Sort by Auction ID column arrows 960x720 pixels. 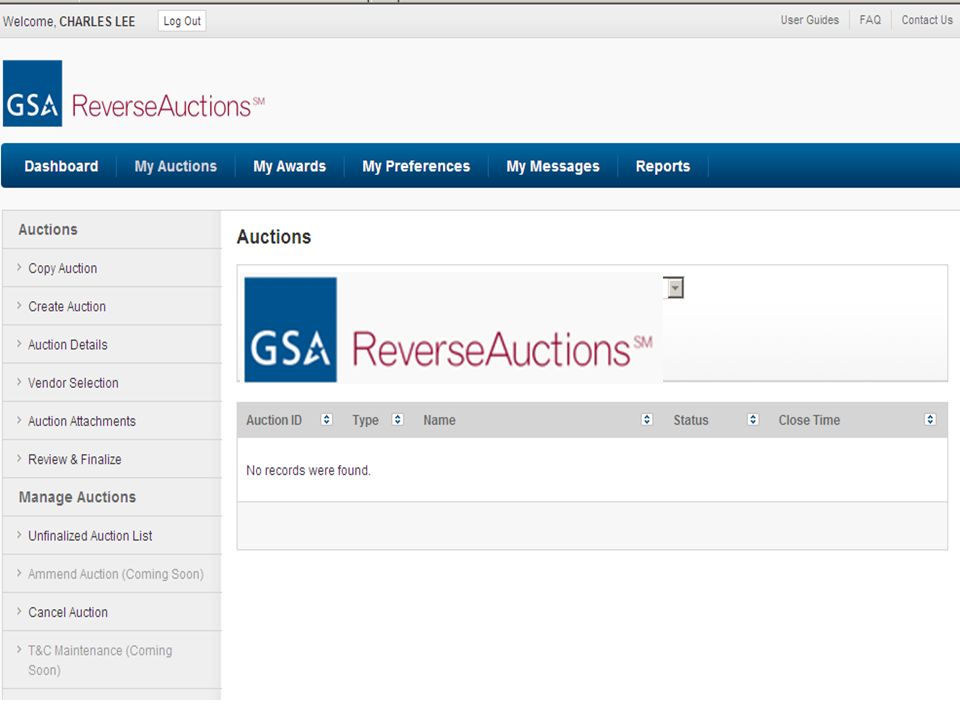pos(327,419)
